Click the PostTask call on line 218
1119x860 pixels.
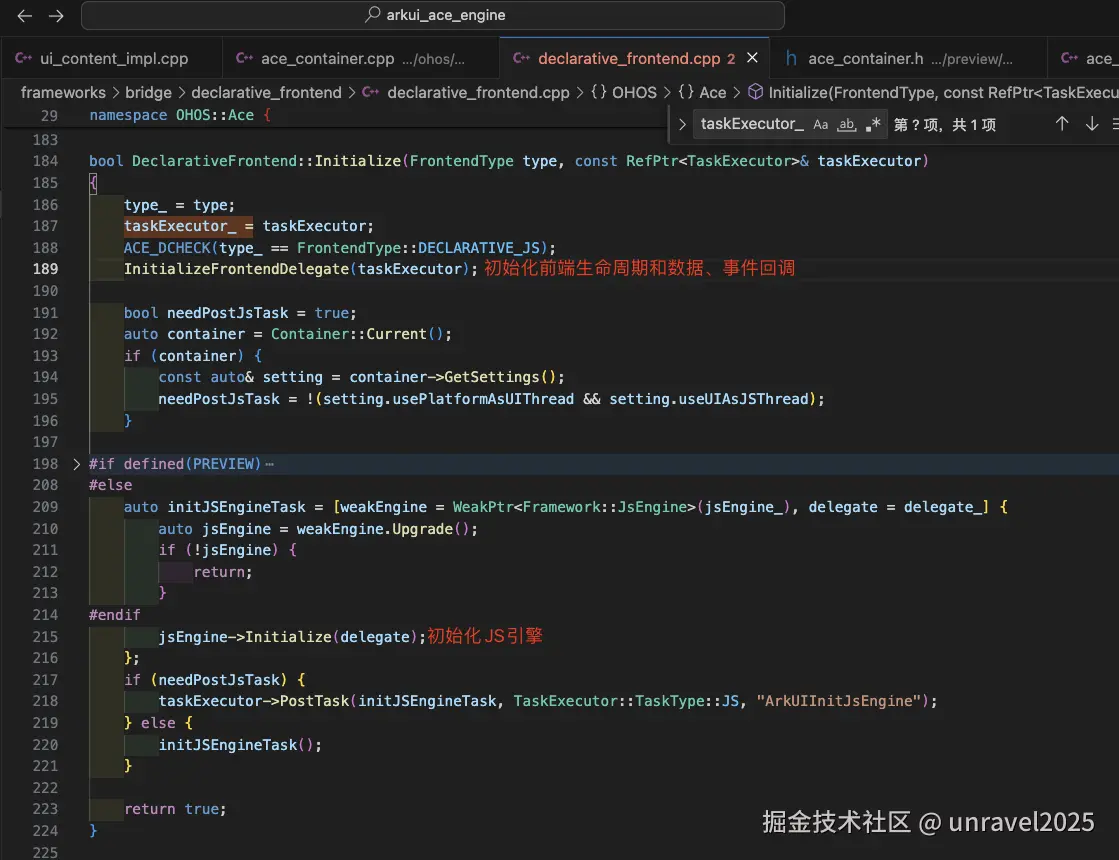[x=314, y=701]
